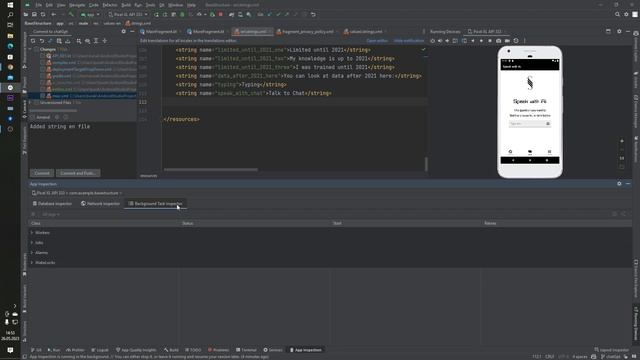Tap home icon in phone app bottom navigation
Image resolution: width=640 pixels, height=360 pixels.
[510, 152]
